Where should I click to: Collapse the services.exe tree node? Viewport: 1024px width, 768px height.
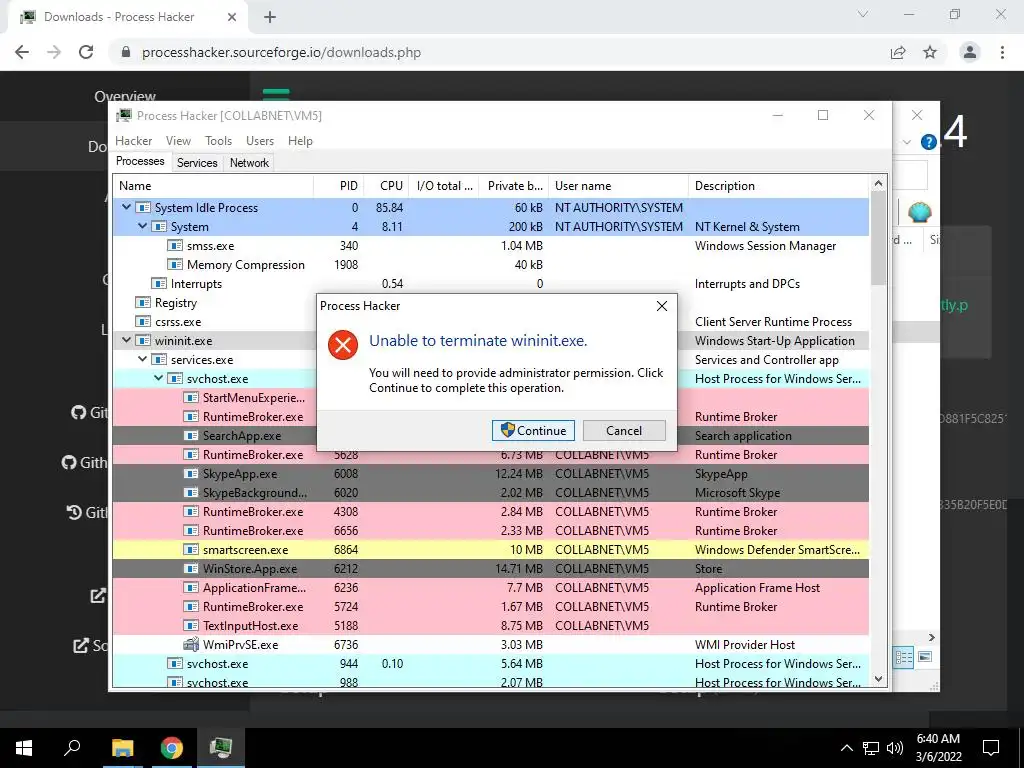pyautogui.click(x=142, y=359)
